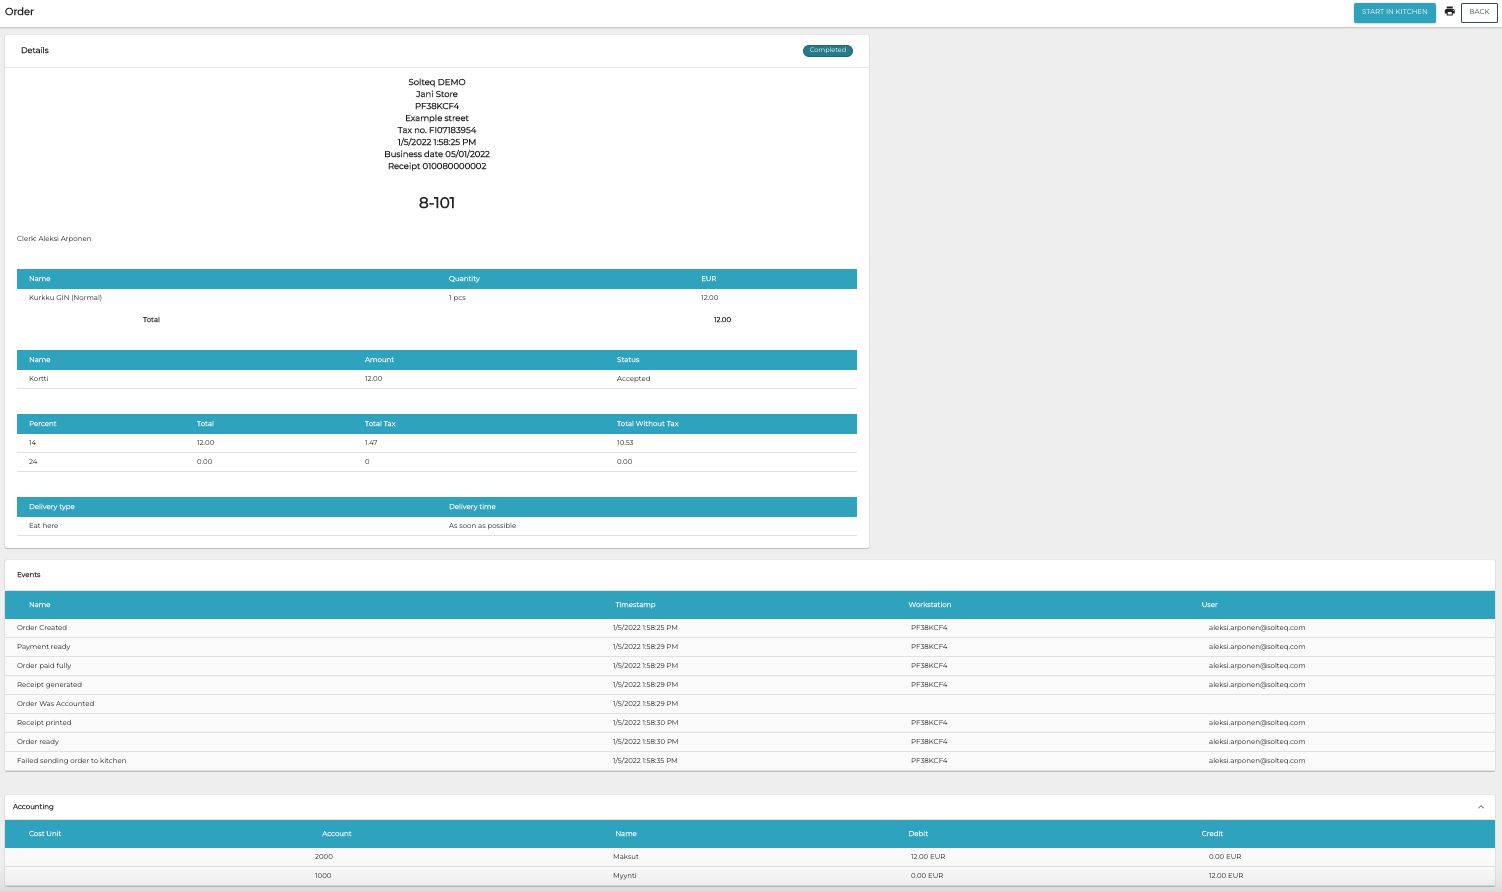Click the Timestamp column header in Events

[x=635, y=605]
